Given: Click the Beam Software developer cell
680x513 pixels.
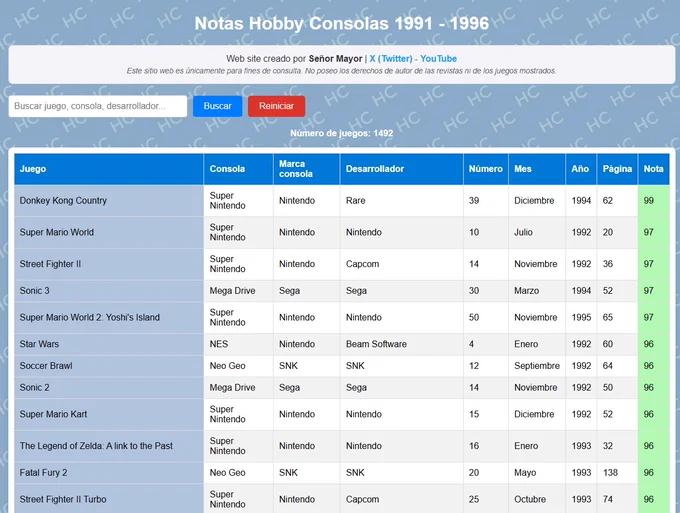Looking at the screenshot, I should [402, 344].
